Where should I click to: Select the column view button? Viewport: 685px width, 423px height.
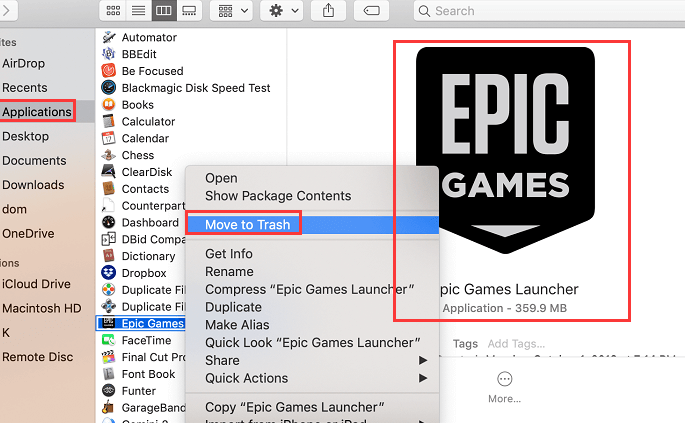pos(164,10)
